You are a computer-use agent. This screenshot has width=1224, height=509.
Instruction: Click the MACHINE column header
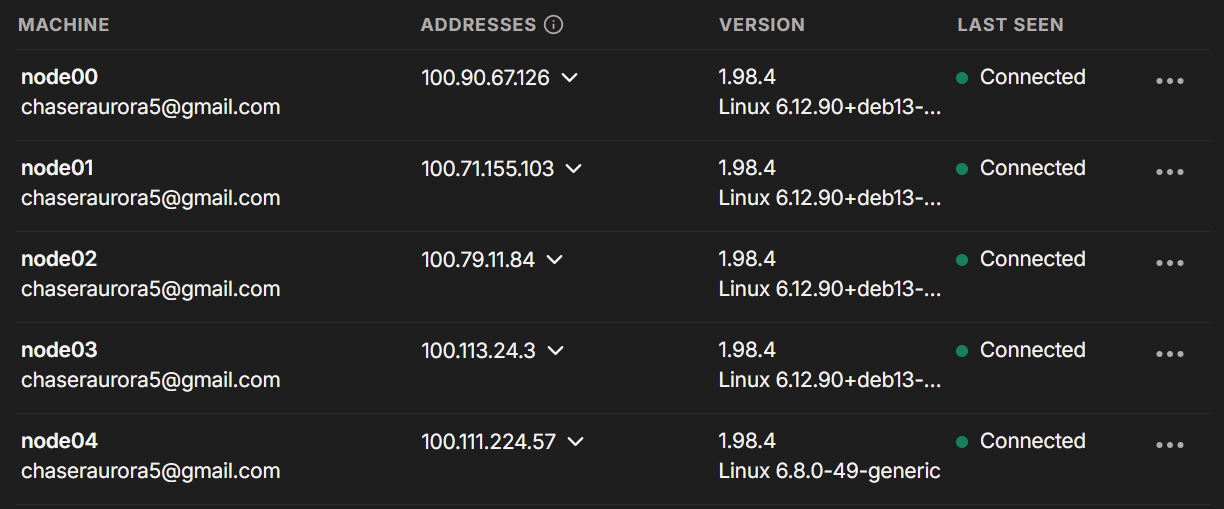tap(64, 25)
